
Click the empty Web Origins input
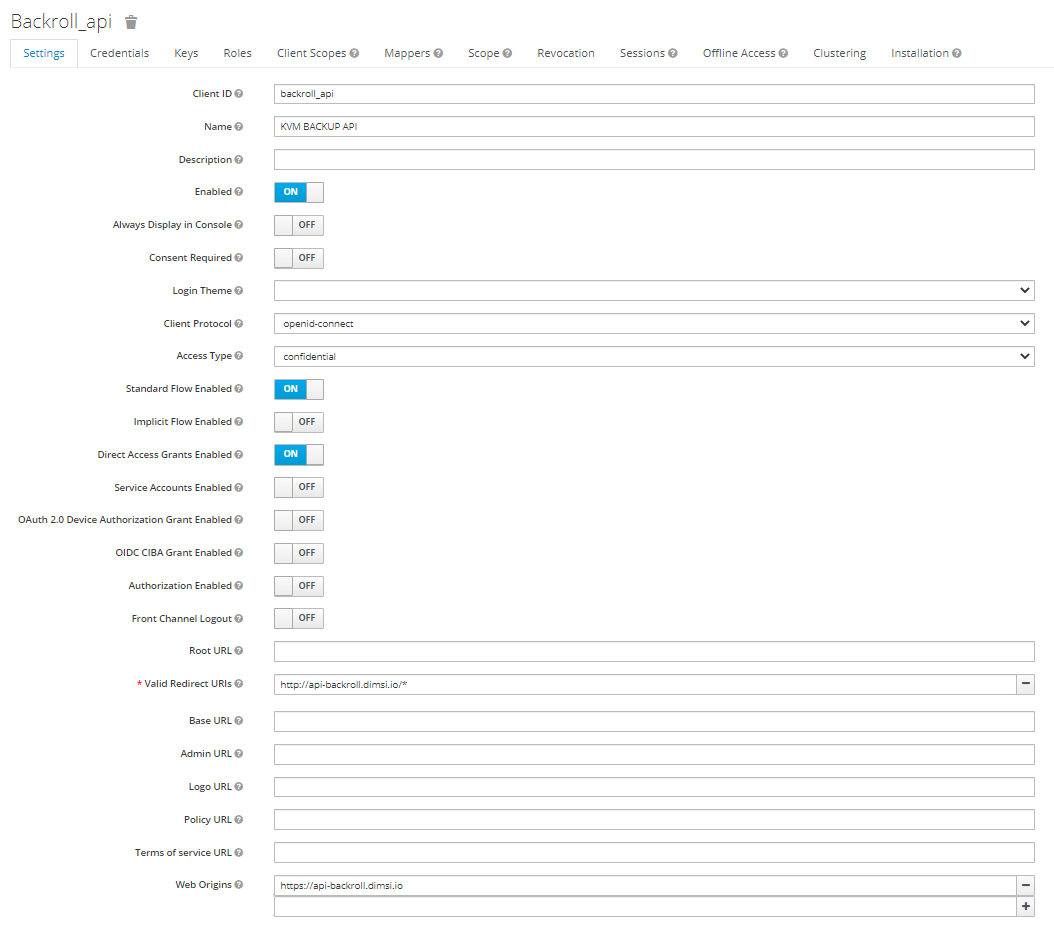coord(645,906)
